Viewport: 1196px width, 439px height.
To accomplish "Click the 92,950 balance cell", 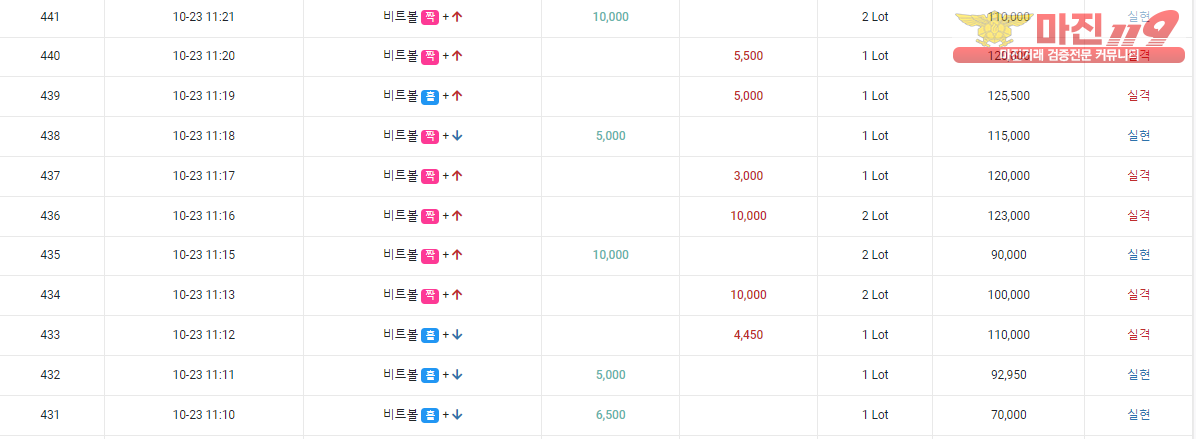I will coord(1008,374).
